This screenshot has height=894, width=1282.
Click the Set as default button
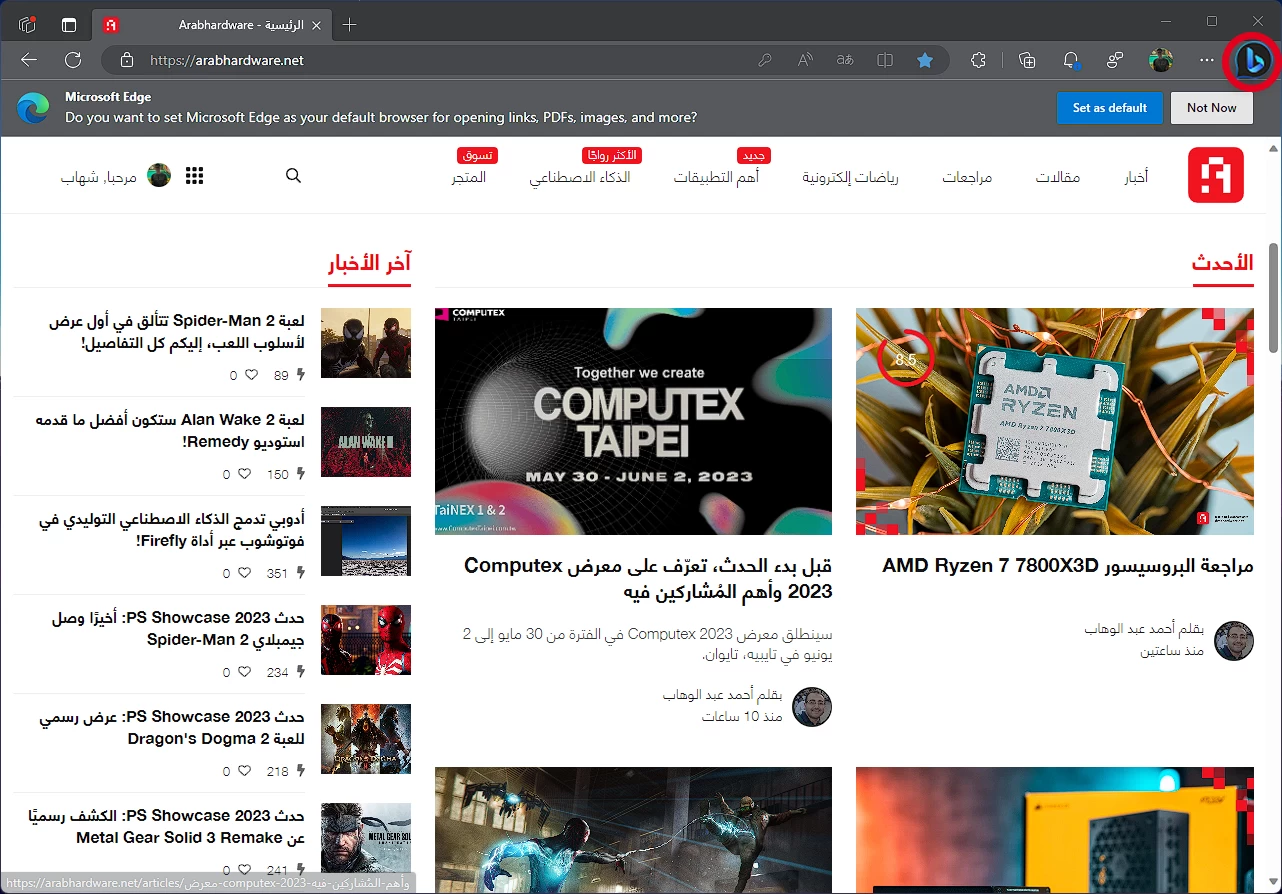[x=1109, y=108]
